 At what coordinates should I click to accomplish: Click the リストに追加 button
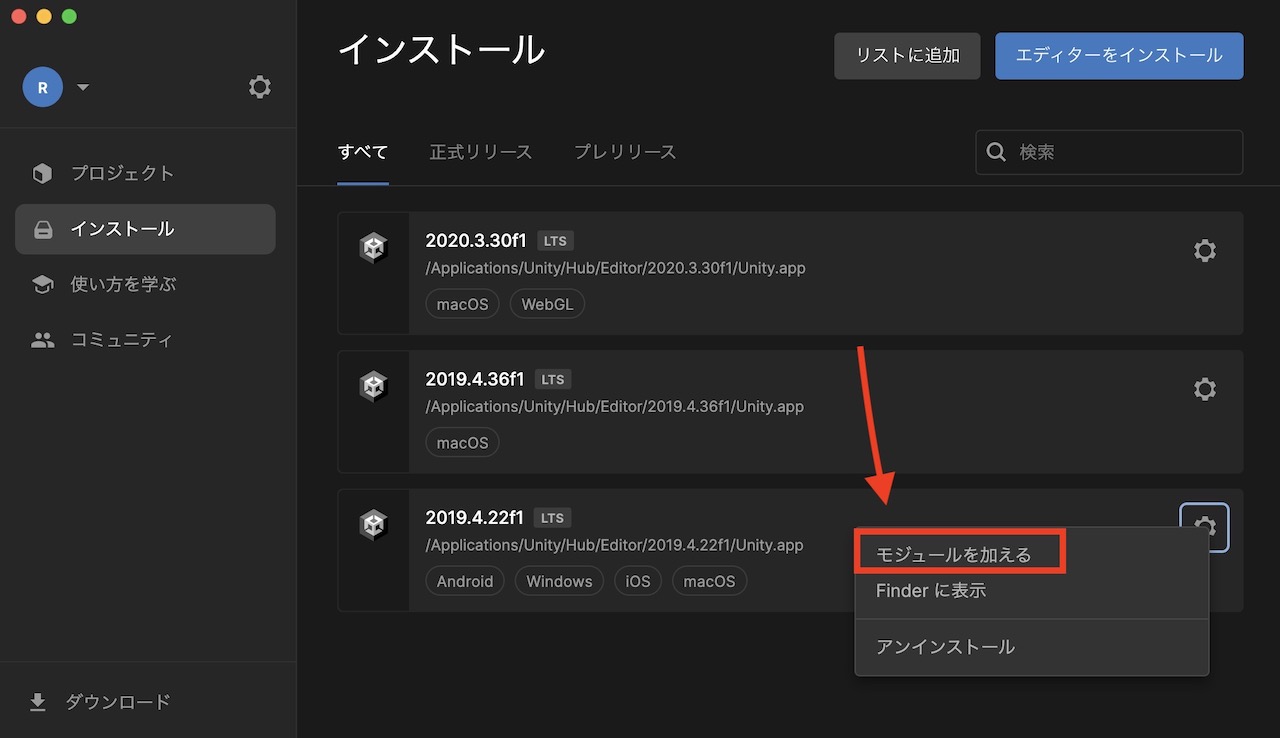point(906,56)
